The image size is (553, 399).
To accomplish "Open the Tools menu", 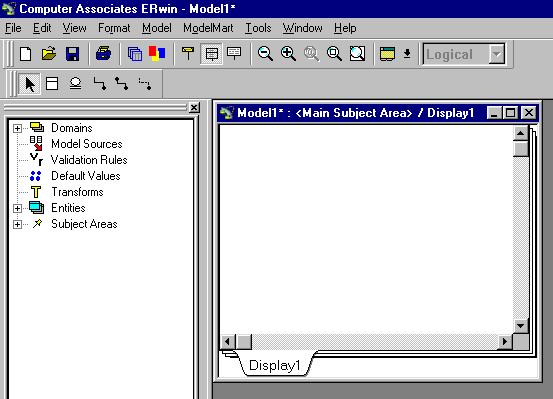I will [x=258, y=28].
